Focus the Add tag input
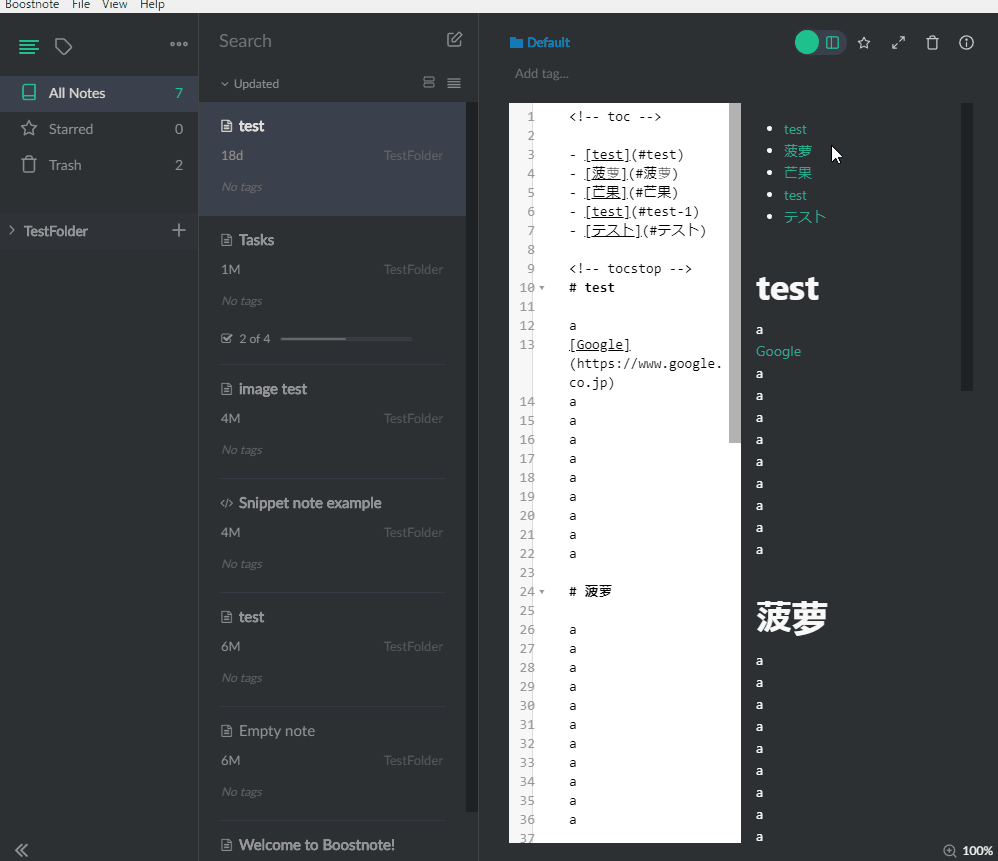The image size is (998, 861). click(542, 73)
